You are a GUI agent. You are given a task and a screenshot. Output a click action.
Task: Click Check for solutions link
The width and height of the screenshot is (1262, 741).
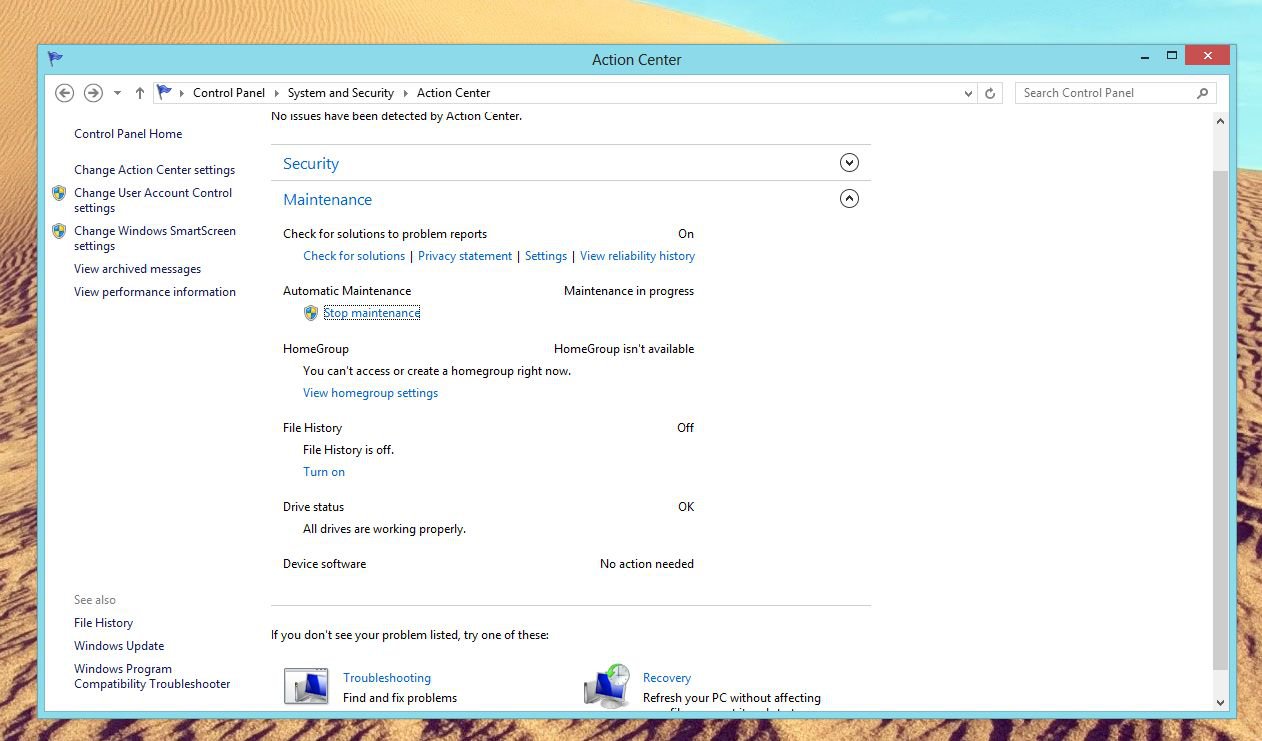(354, 256)
